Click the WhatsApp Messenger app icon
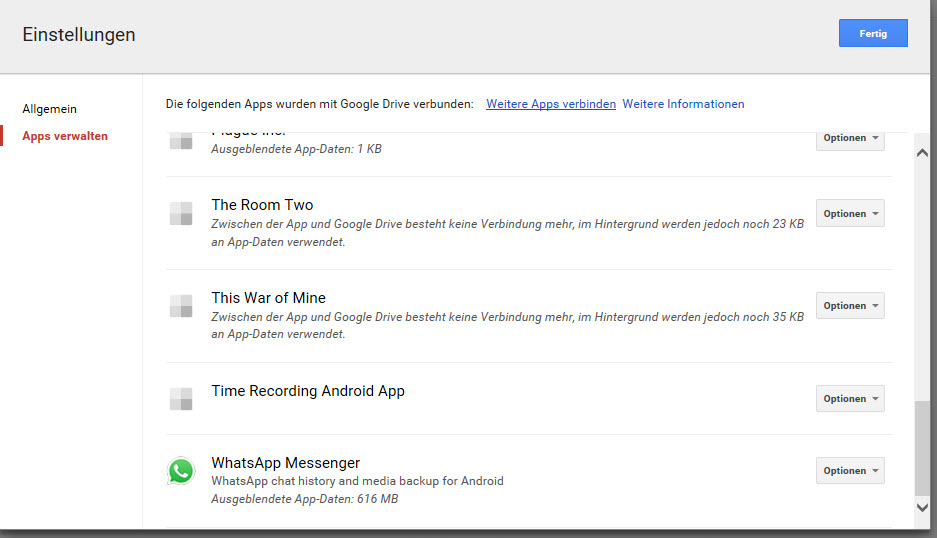The width and height of the screenshot is (937, 538). point(180,471)
